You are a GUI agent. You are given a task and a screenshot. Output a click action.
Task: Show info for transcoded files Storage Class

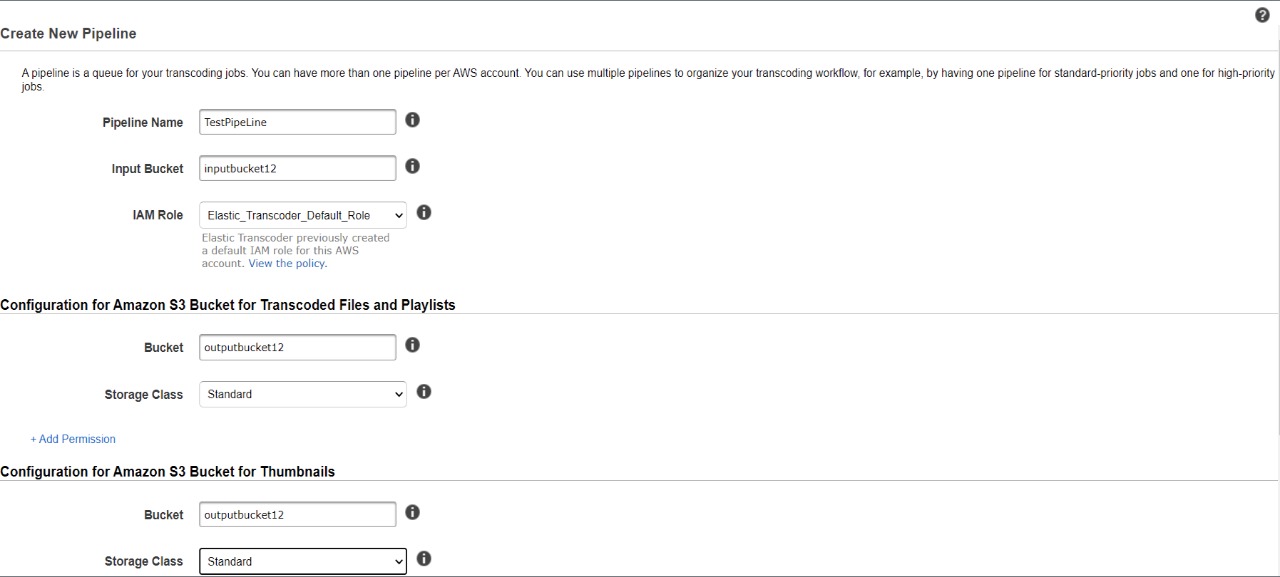pos(424,392)
